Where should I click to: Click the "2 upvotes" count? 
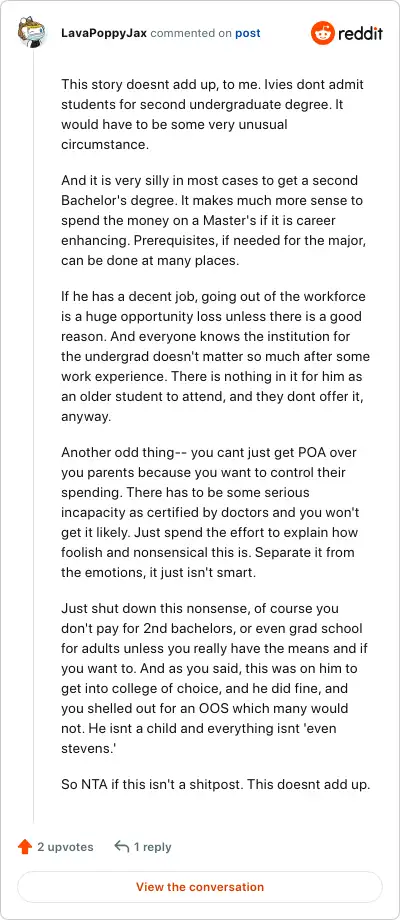click(65, 847)
